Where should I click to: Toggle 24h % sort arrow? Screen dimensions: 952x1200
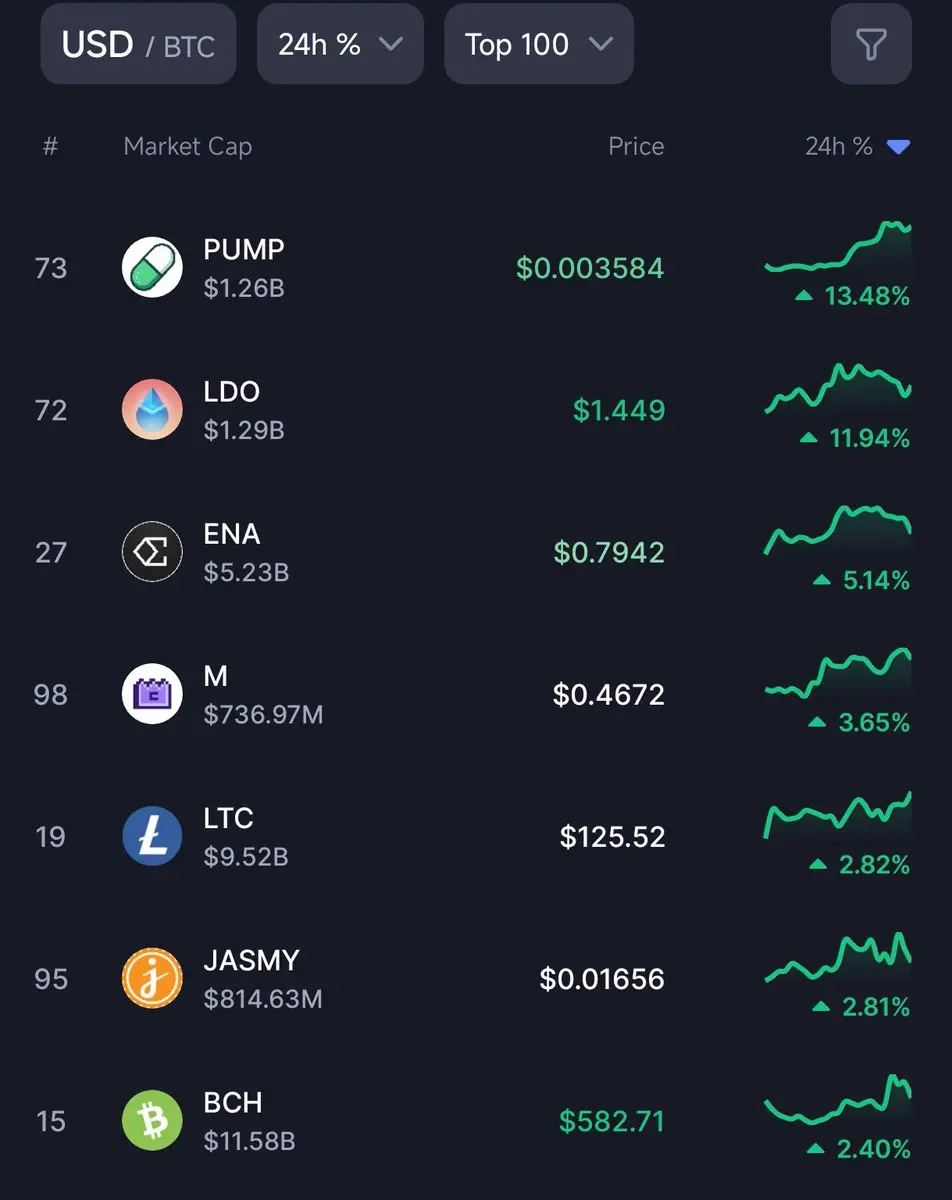pos(898,147)
